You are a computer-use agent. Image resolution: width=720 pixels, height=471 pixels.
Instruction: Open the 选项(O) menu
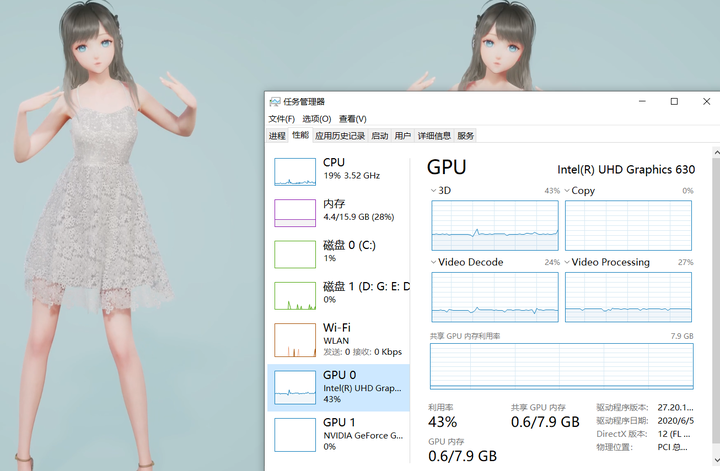(x=316, y=119)
